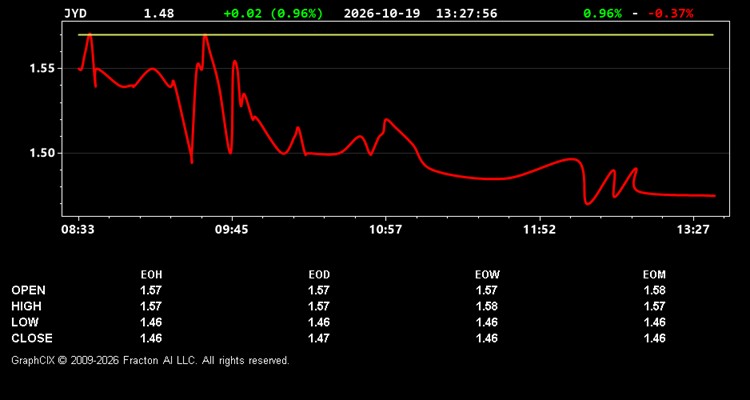This screenshot has width=750, height=400.
Task: Click the EOM CLOSE value 1.46
Action: click(654, 338)
